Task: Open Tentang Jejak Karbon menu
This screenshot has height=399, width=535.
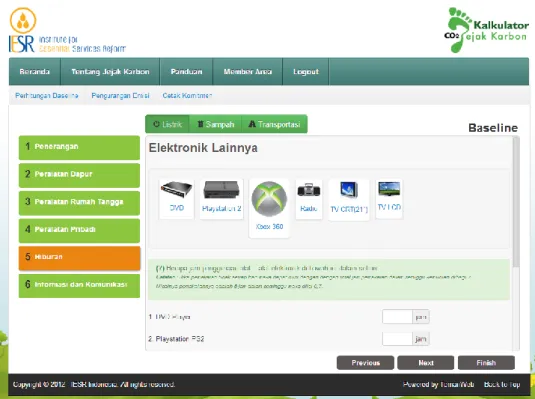Action: 110,72
